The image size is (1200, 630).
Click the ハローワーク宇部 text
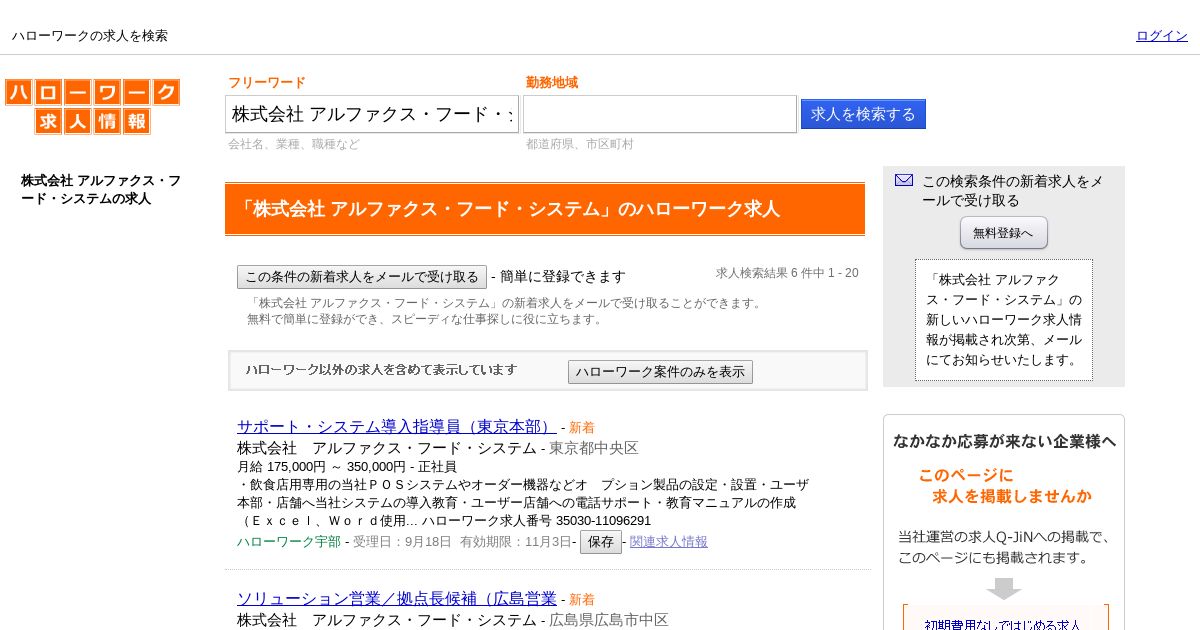[x=289, y=542]
